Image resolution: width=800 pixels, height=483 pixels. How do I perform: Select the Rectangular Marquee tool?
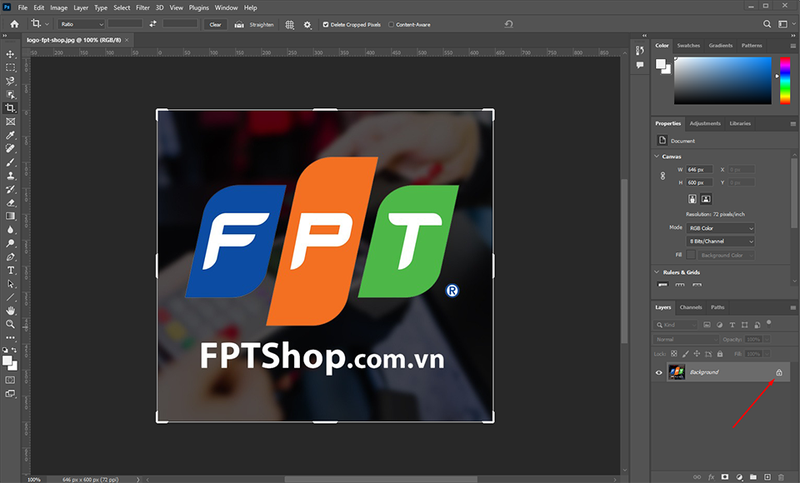tap(10, 68)
